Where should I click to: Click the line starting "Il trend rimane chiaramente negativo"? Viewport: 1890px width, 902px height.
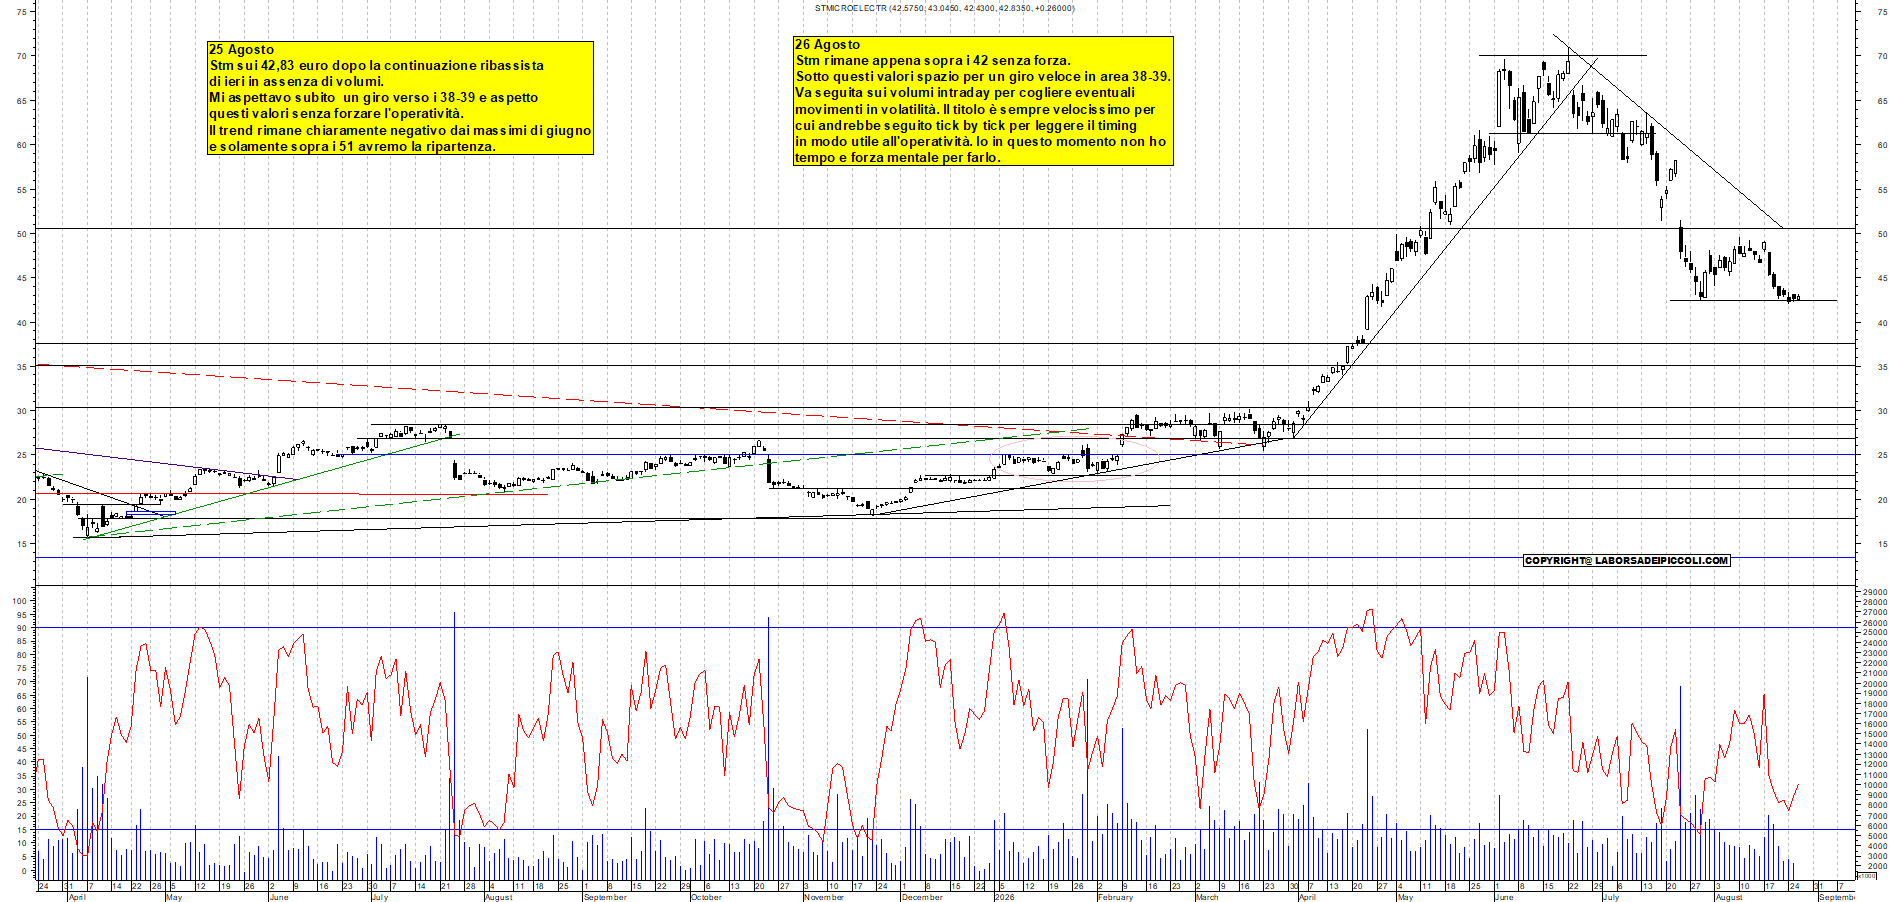[400, 130]
